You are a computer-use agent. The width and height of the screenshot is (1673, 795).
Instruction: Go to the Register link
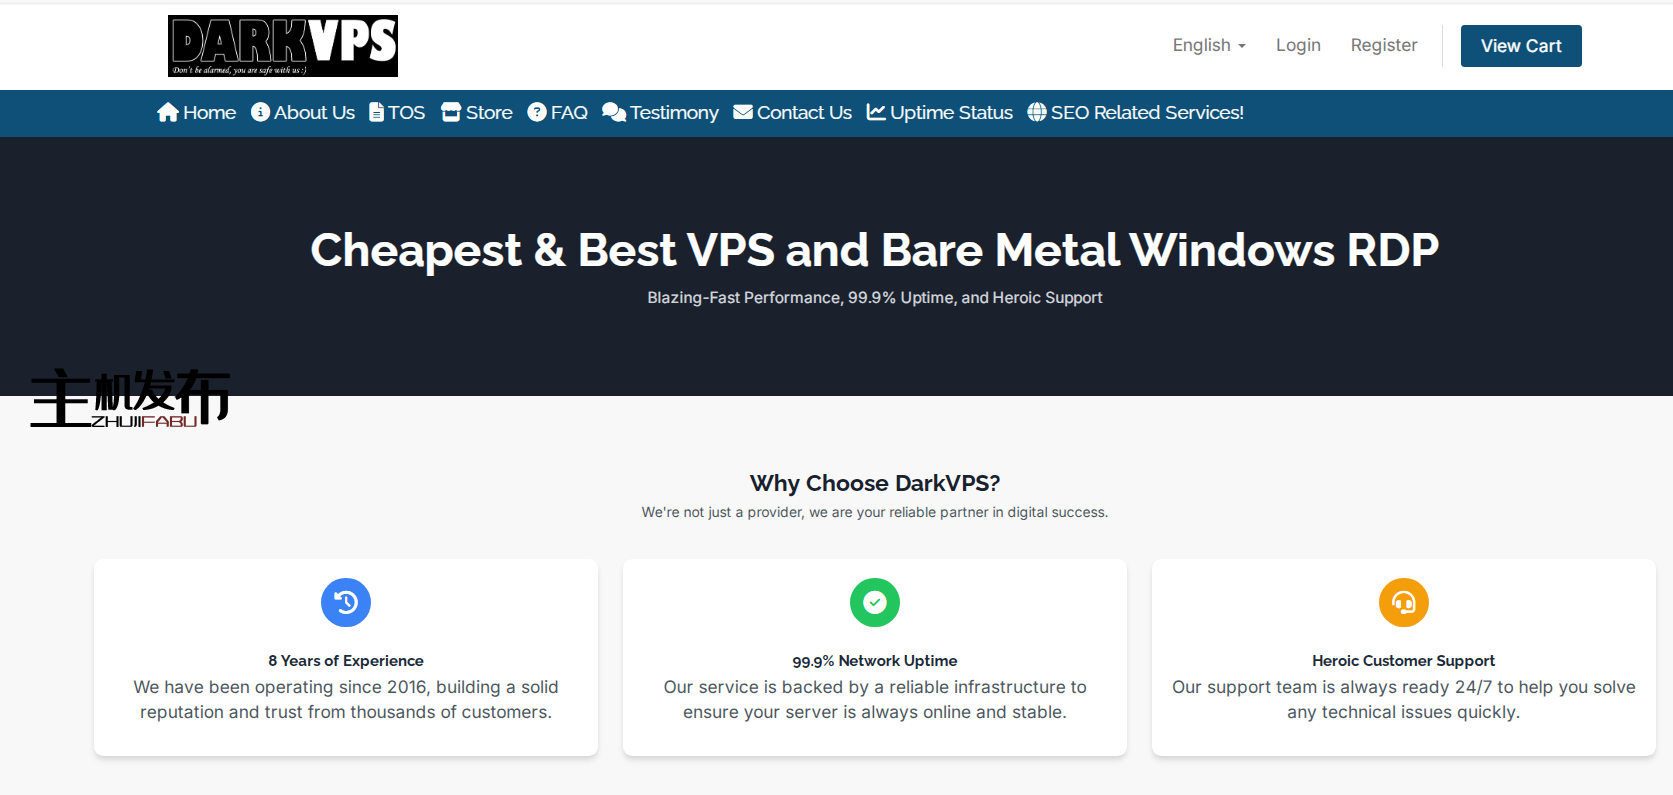click(x=1383, y=46)
